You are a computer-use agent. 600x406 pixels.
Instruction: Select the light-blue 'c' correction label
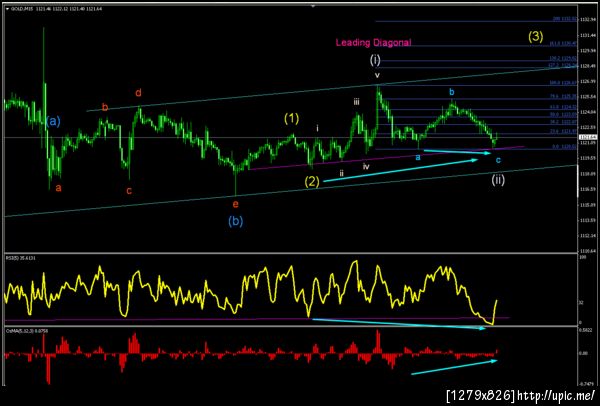[x=498, y=160]
